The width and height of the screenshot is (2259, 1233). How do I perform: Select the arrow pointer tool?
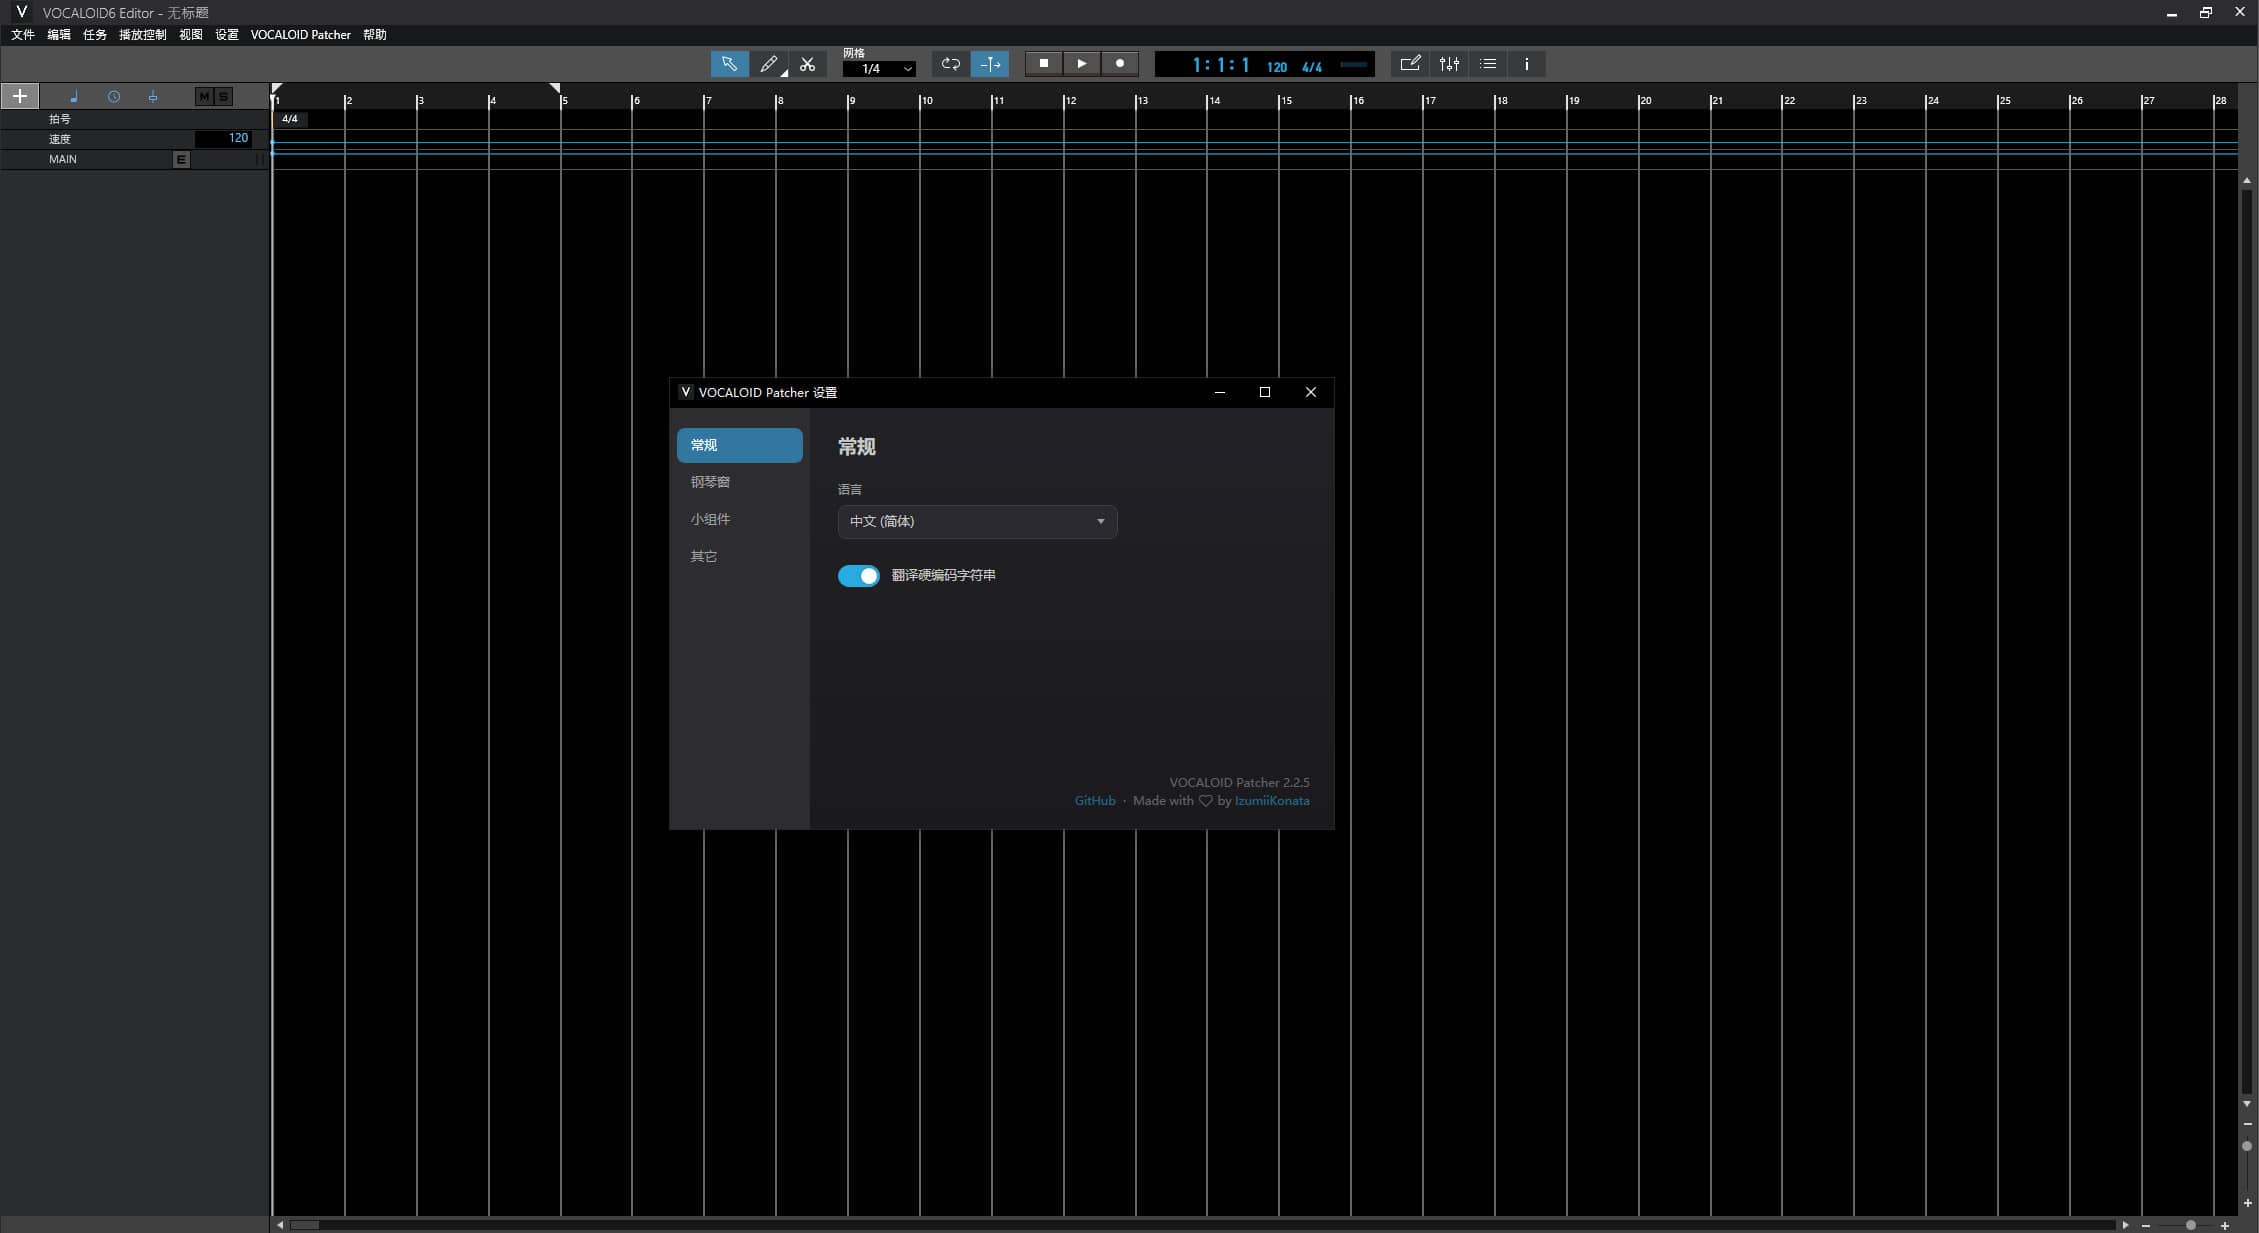coord(729,64)
